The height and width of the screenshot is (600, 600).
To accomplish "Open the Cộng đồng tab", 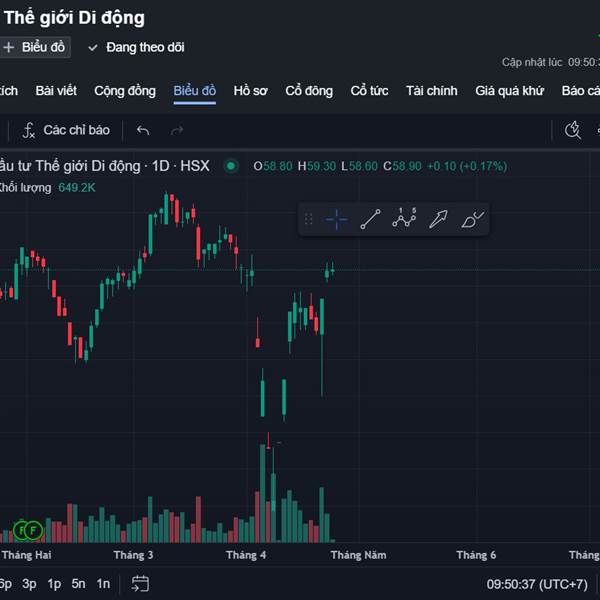I will (x=125, y=91).
